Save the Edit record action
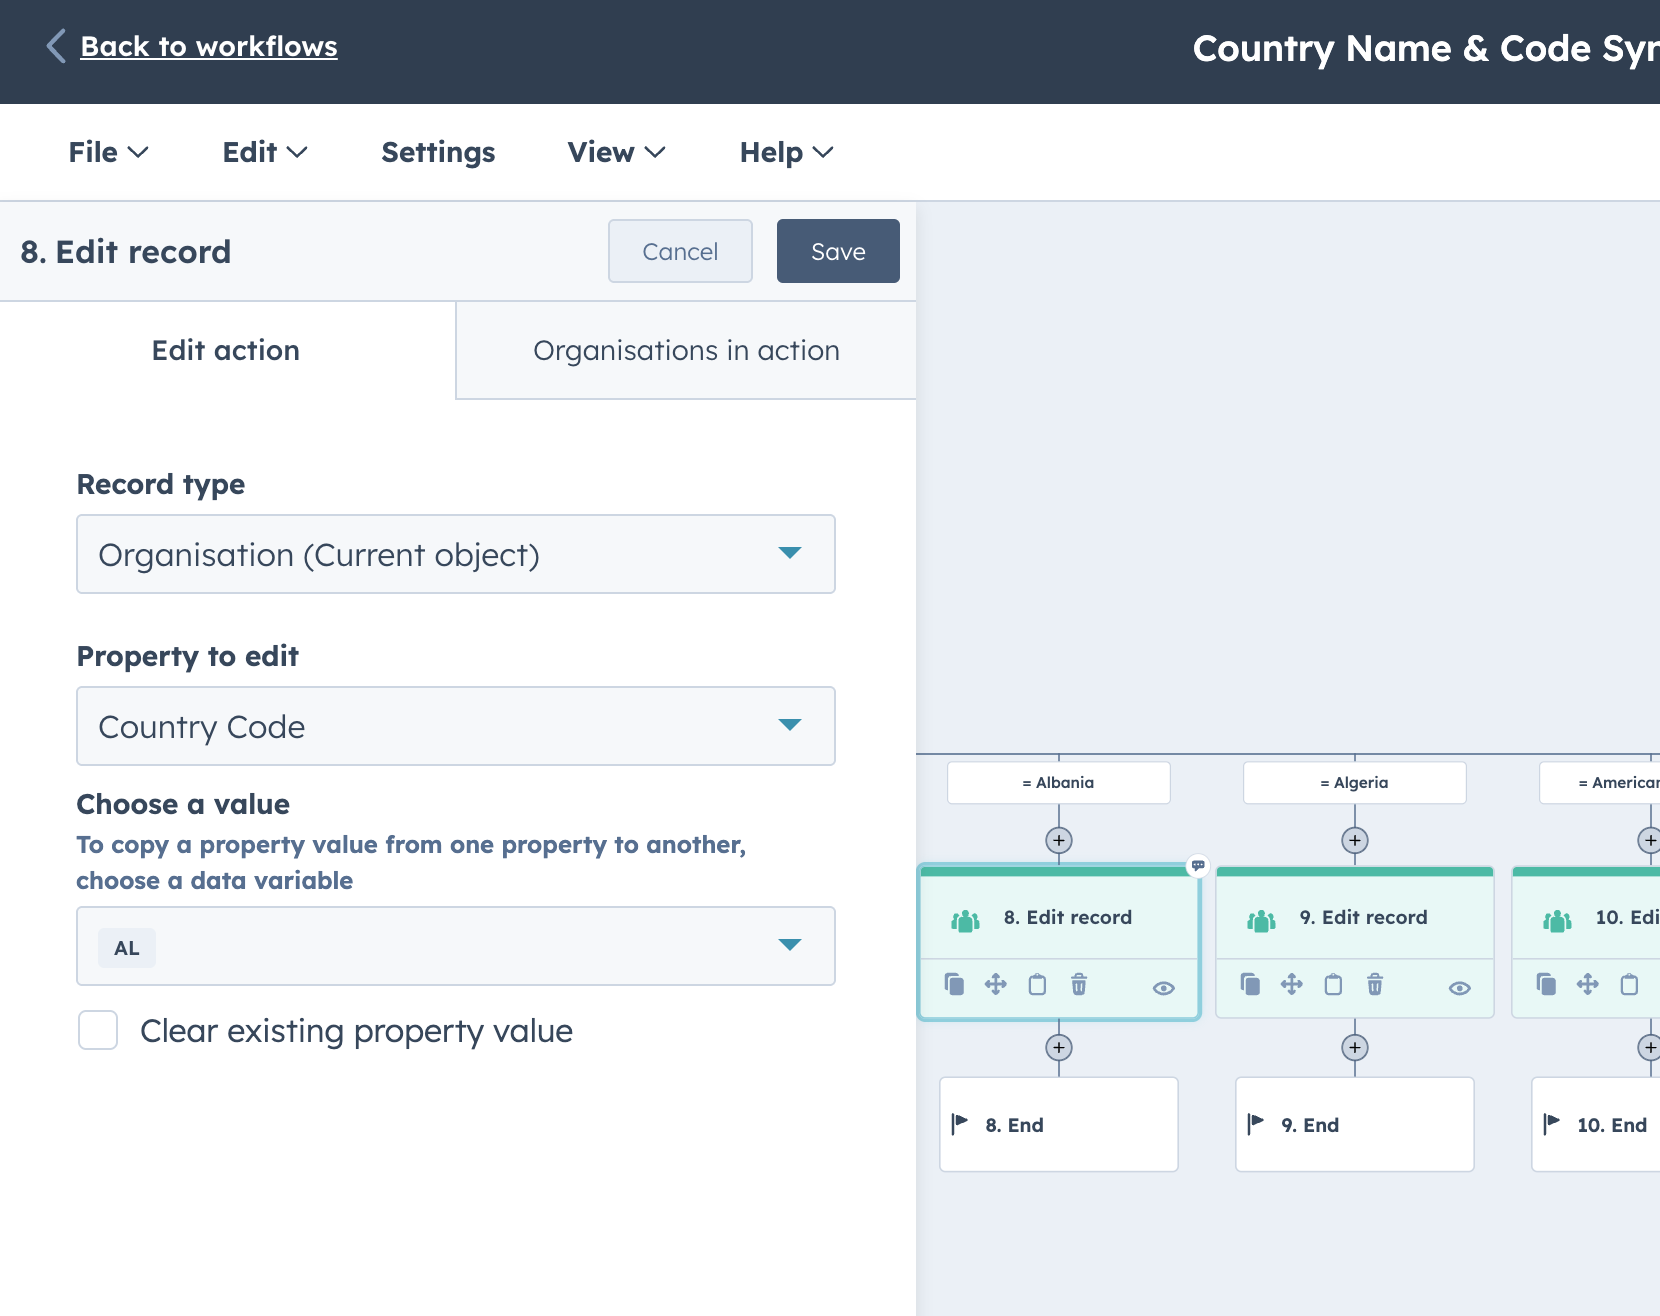The image size is (1660, 1316). pos(838,251)
